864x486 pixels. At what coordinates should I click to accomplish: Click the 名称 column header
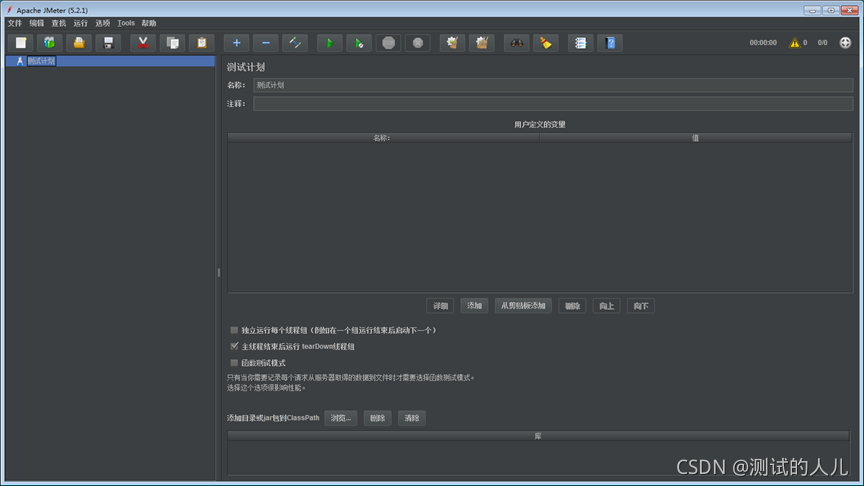pos(384,138)
